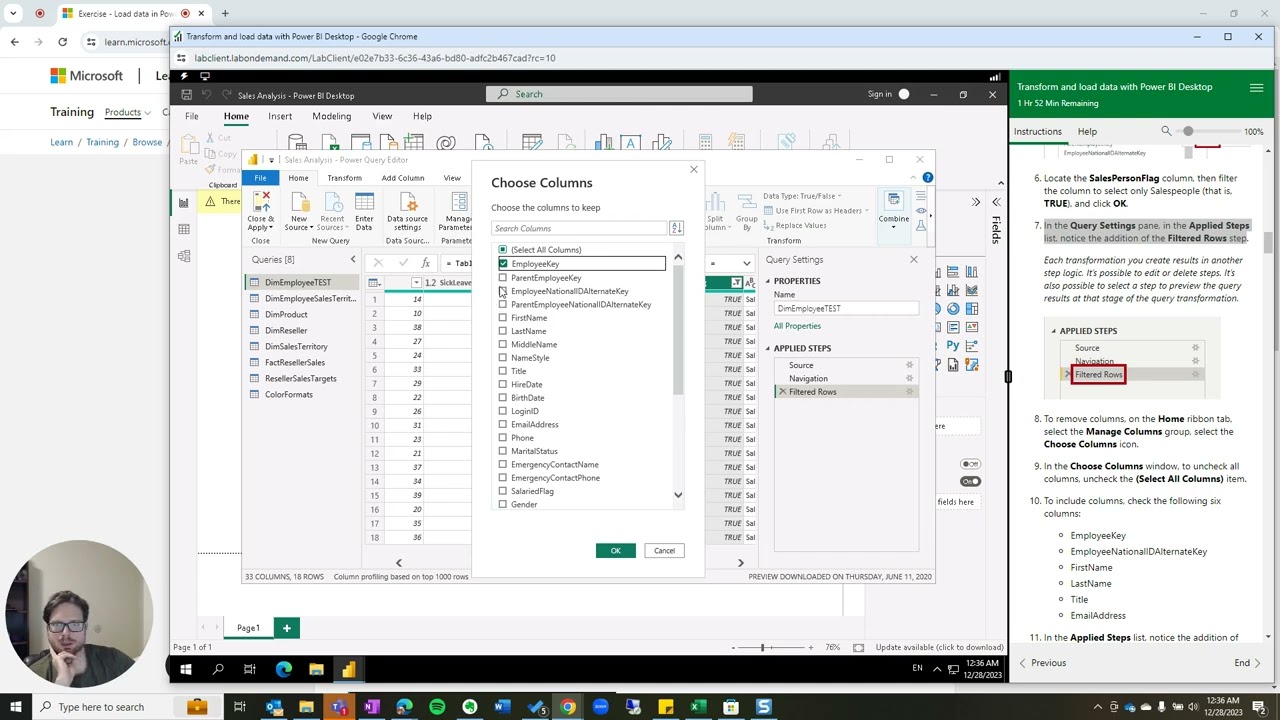The width and height of the screenshot is (1280, 720).
Task: Click Power BI icon in lab VM taskbar
Action: [x=349, y=669]
